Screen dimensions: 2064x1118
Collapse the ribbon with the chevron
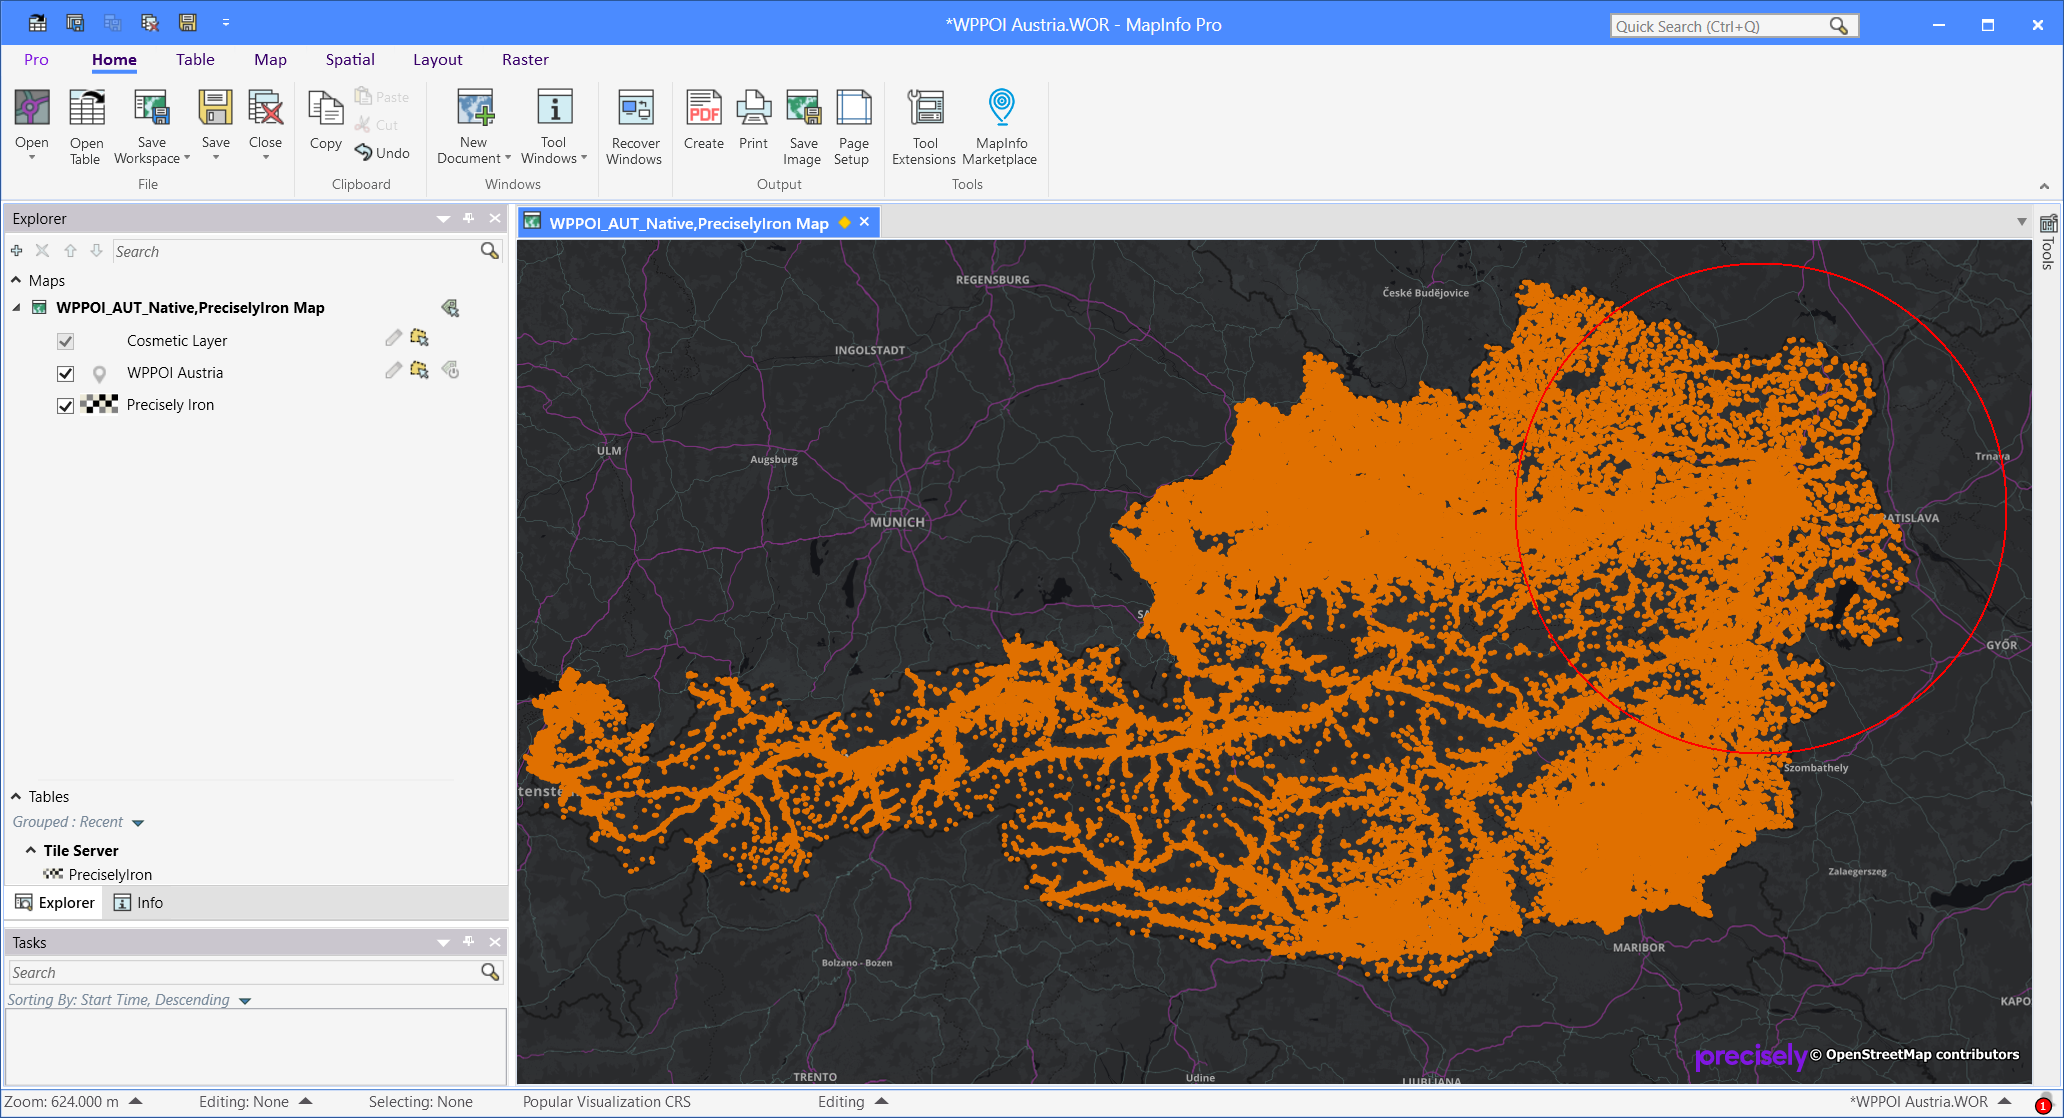(x=2044, y=186)
